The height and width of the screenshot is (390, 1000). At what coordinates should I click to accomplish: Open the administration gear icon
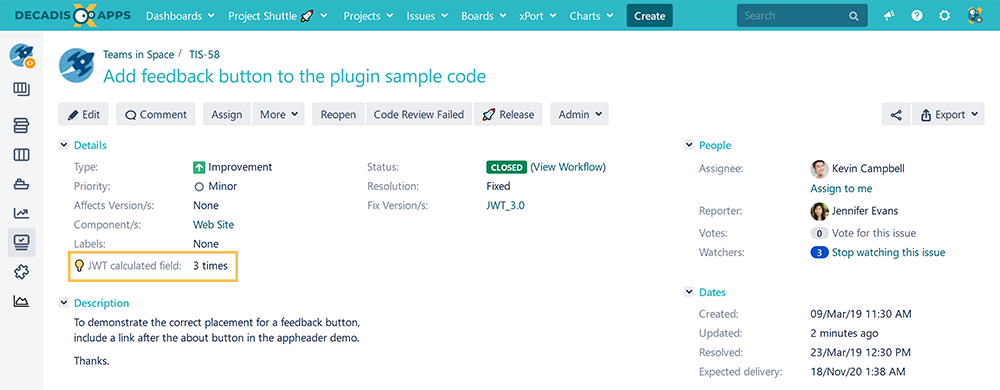tap(945, 16)
